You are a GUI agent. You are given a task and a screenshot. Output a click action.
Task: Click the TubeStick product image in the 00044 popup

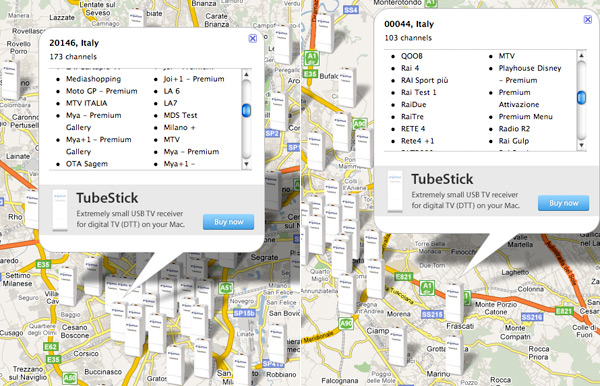coord(395,191)
